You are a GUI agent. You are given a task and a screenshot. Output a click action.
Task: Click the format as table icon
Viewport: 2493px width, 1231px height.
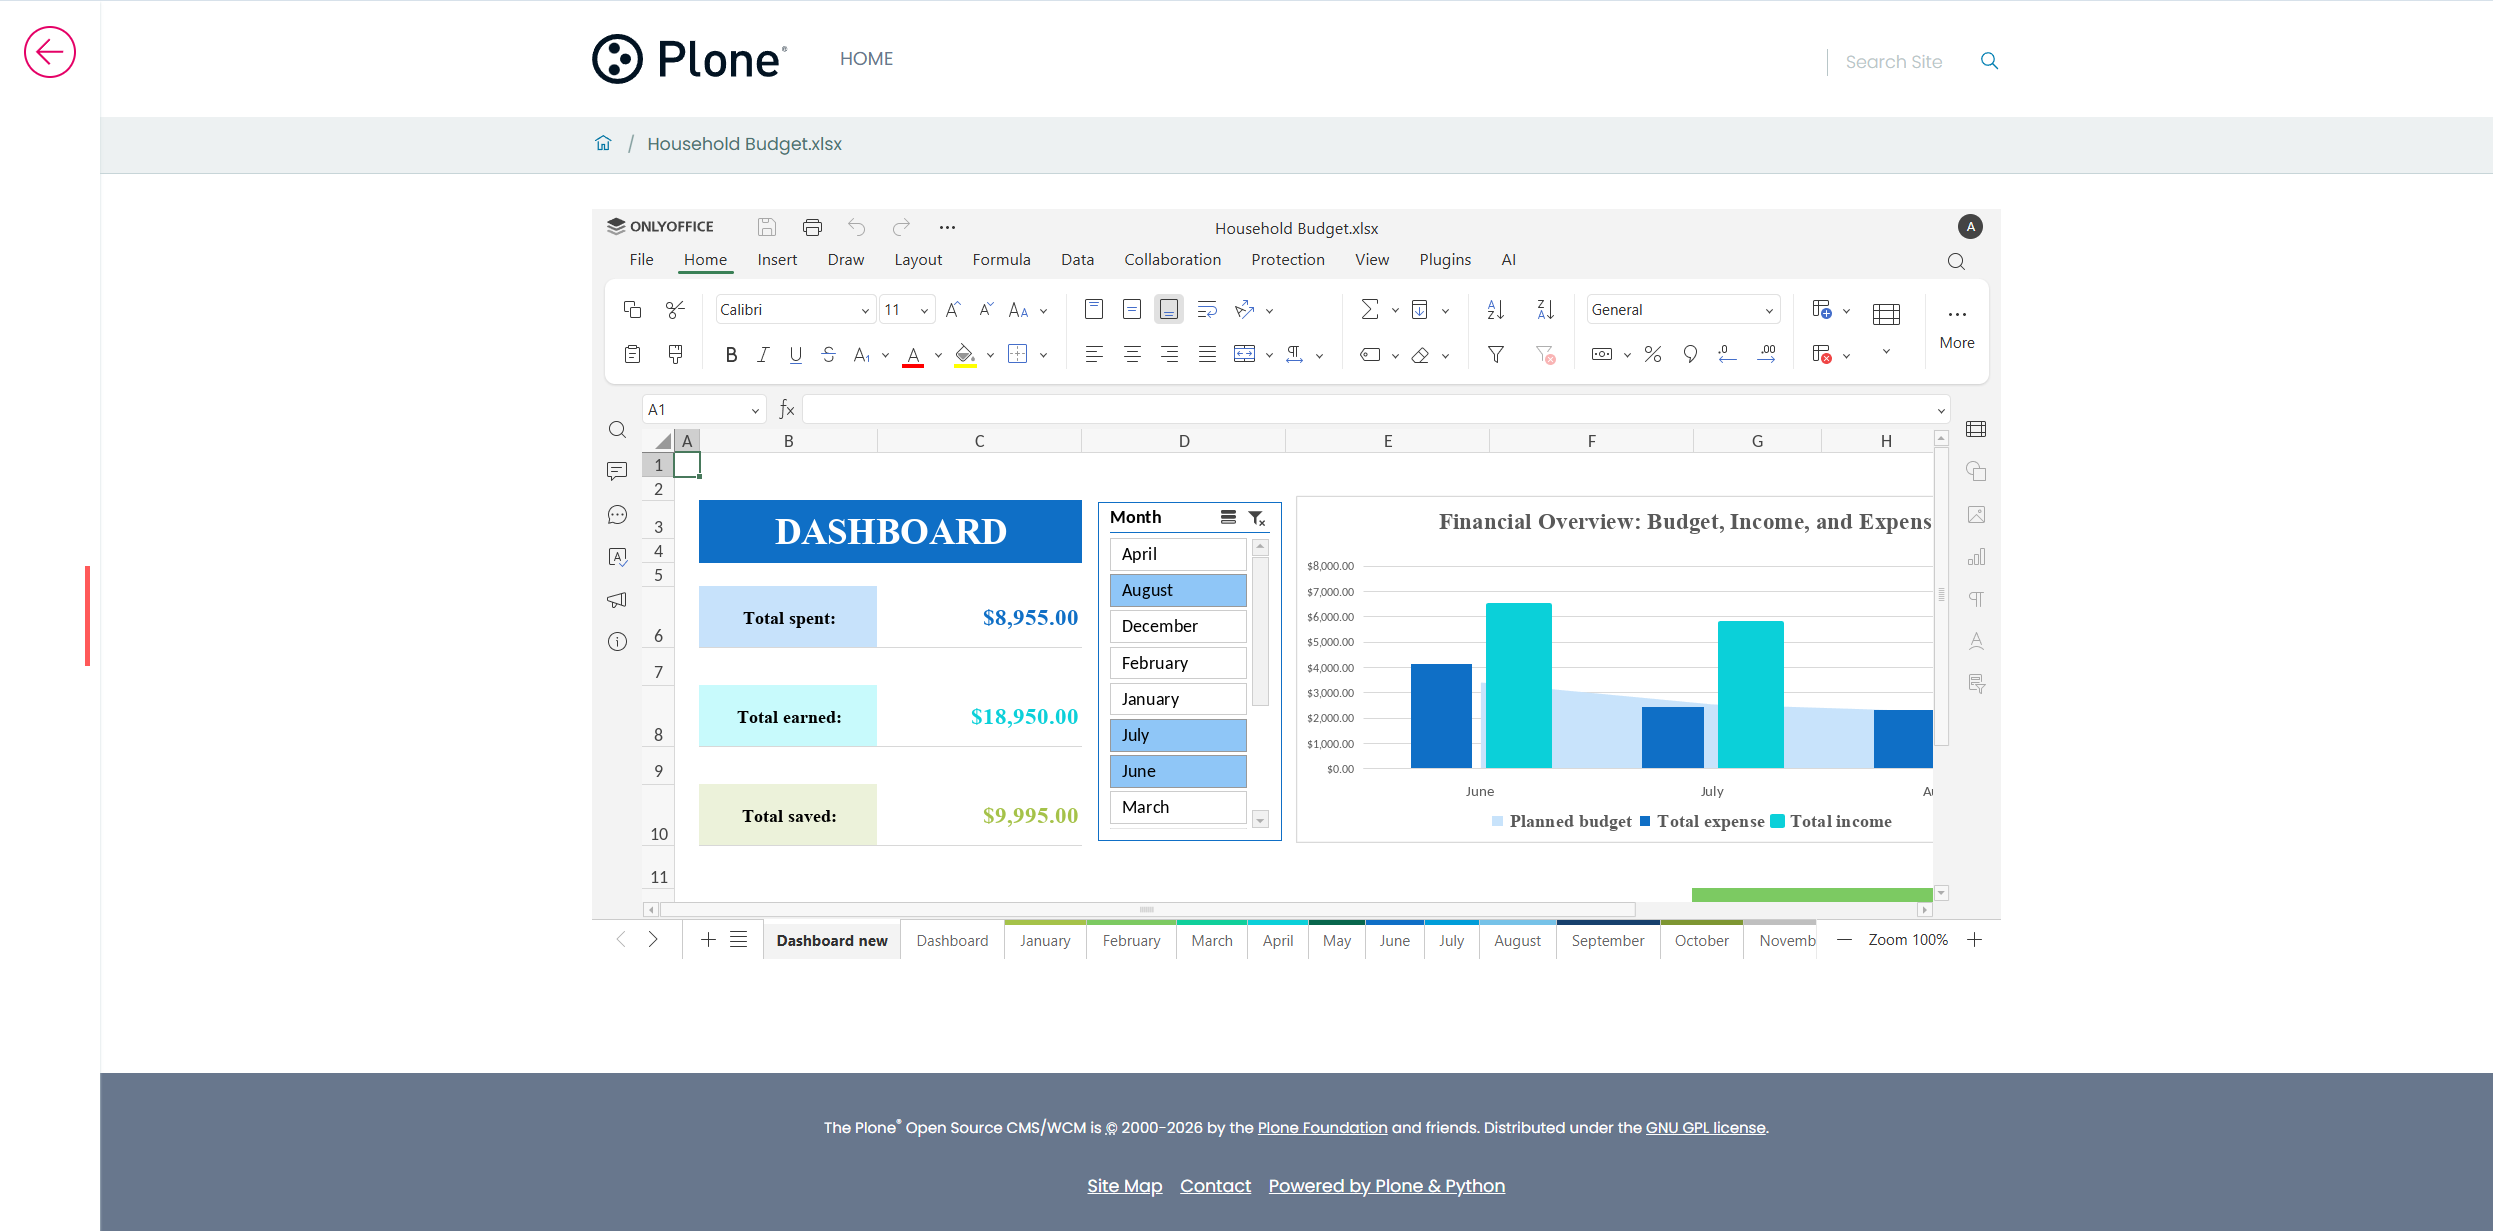pos(1886,314)
